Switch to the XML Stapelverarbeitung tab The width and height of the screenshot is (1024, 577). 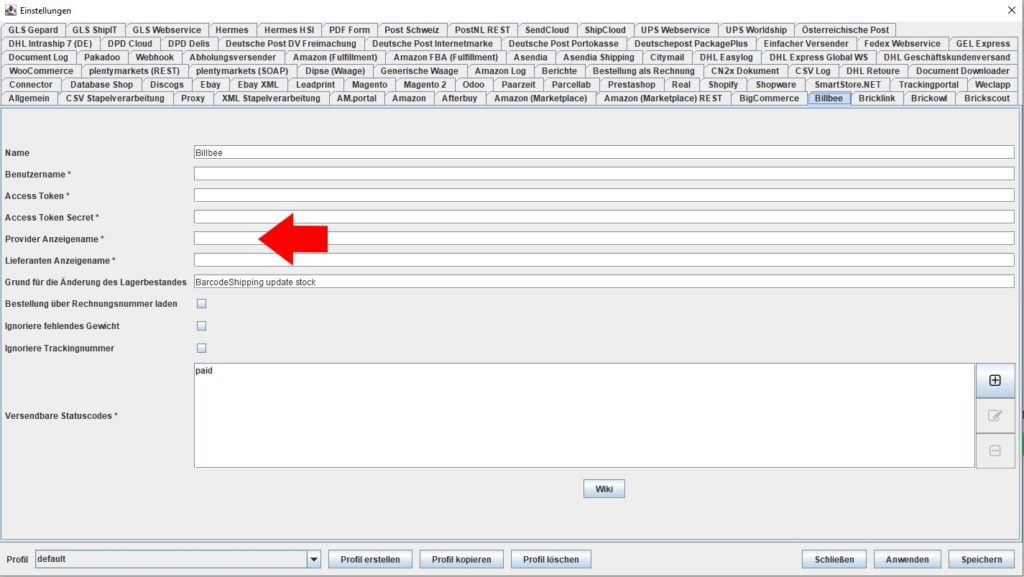[x=271, y=98]
